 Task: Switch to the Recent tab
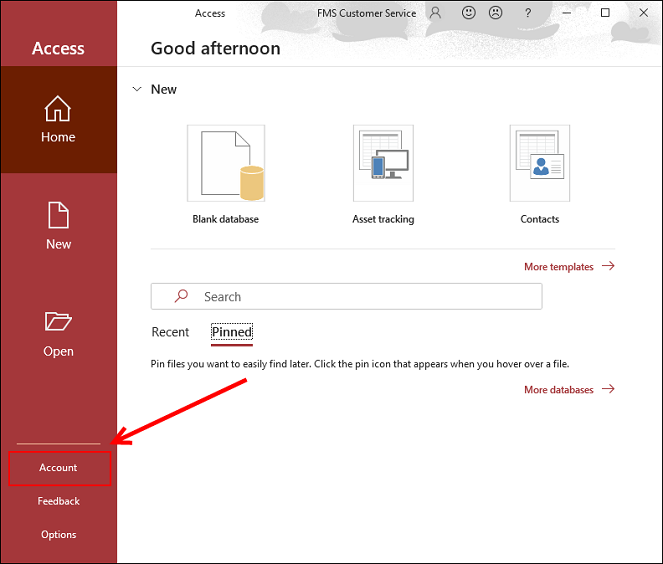point(170,332)
